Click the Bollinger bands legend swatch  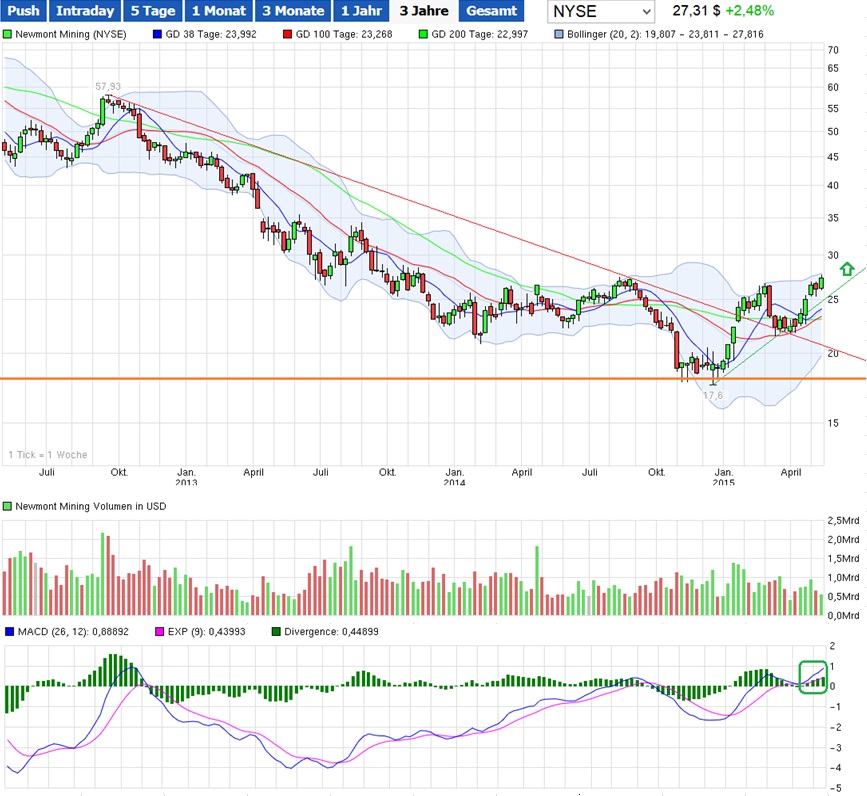tap(559, 34)
